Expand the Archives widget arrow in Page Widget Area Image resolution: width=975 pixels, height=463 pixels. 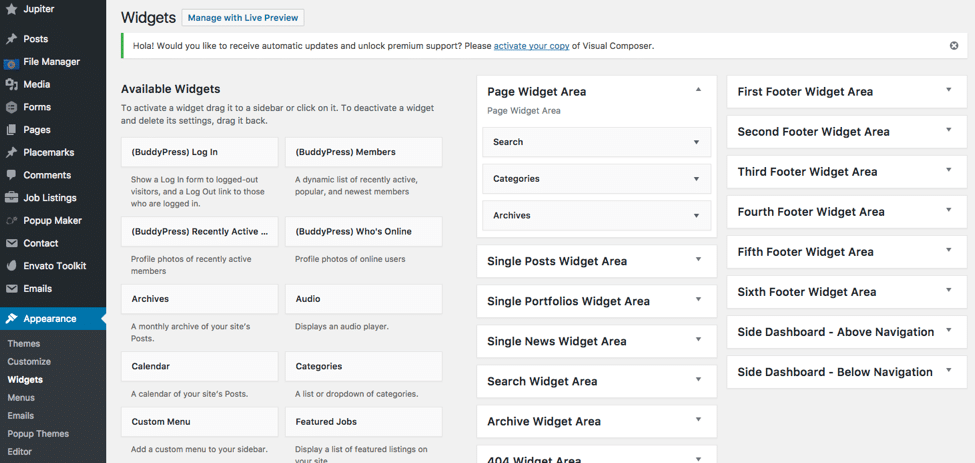tap(696, 216)
